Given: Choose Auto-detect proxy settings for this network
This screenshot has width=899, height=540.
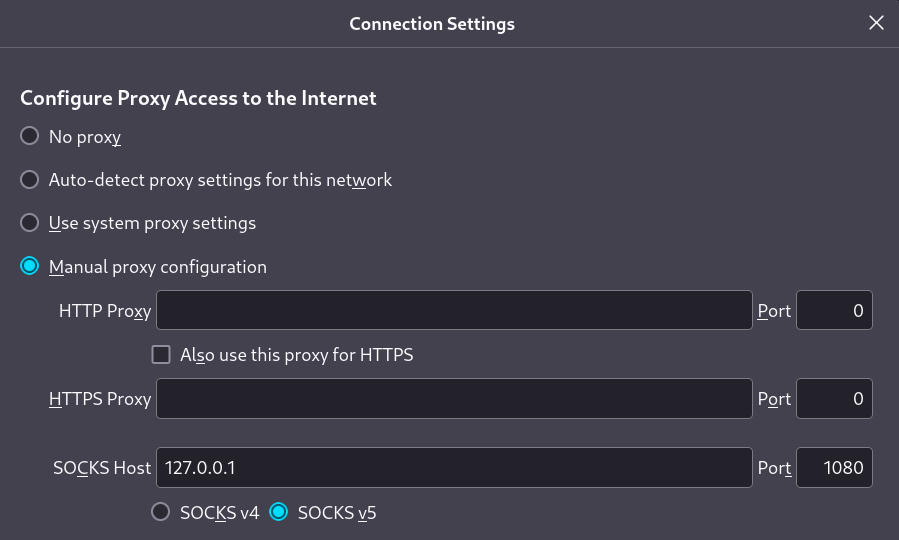Looking at the screenshot, I should (x=30, y=180).
